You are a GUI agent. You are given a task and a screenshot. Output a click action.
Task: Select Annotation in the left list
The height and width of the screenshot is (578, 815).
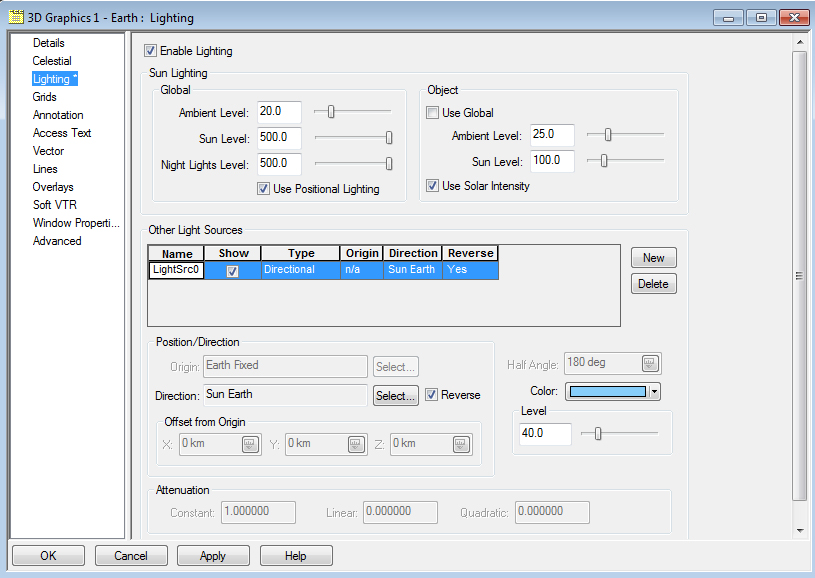click(x=58, y=115)
